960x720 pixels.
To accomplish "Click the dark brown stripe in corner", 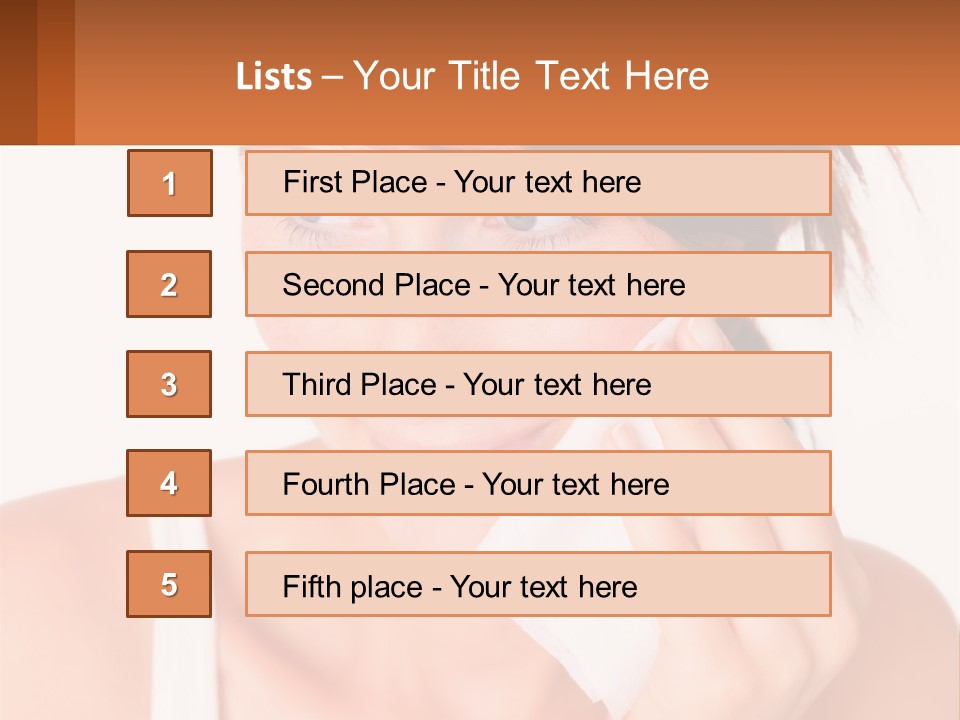I will coord(18,72).
